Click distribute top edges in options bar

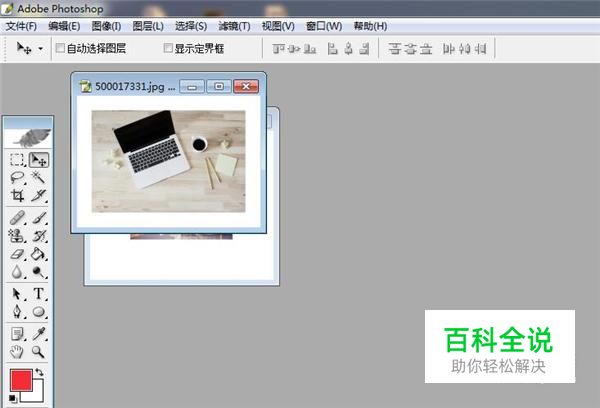pos(395,49)
